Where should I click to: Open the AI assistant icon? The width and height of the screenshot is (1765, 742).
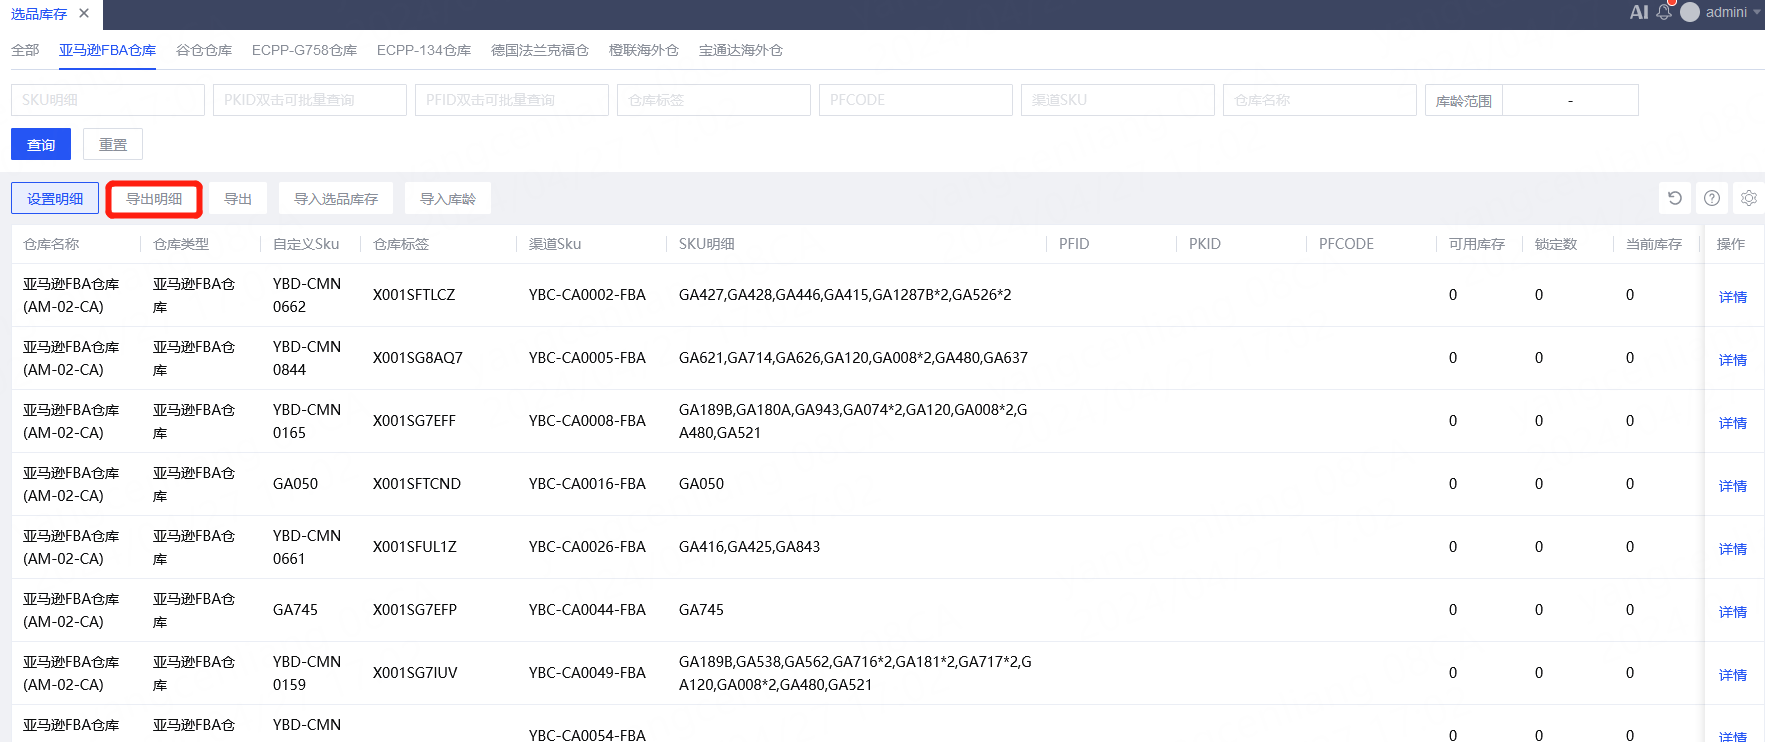point(1638,13)
